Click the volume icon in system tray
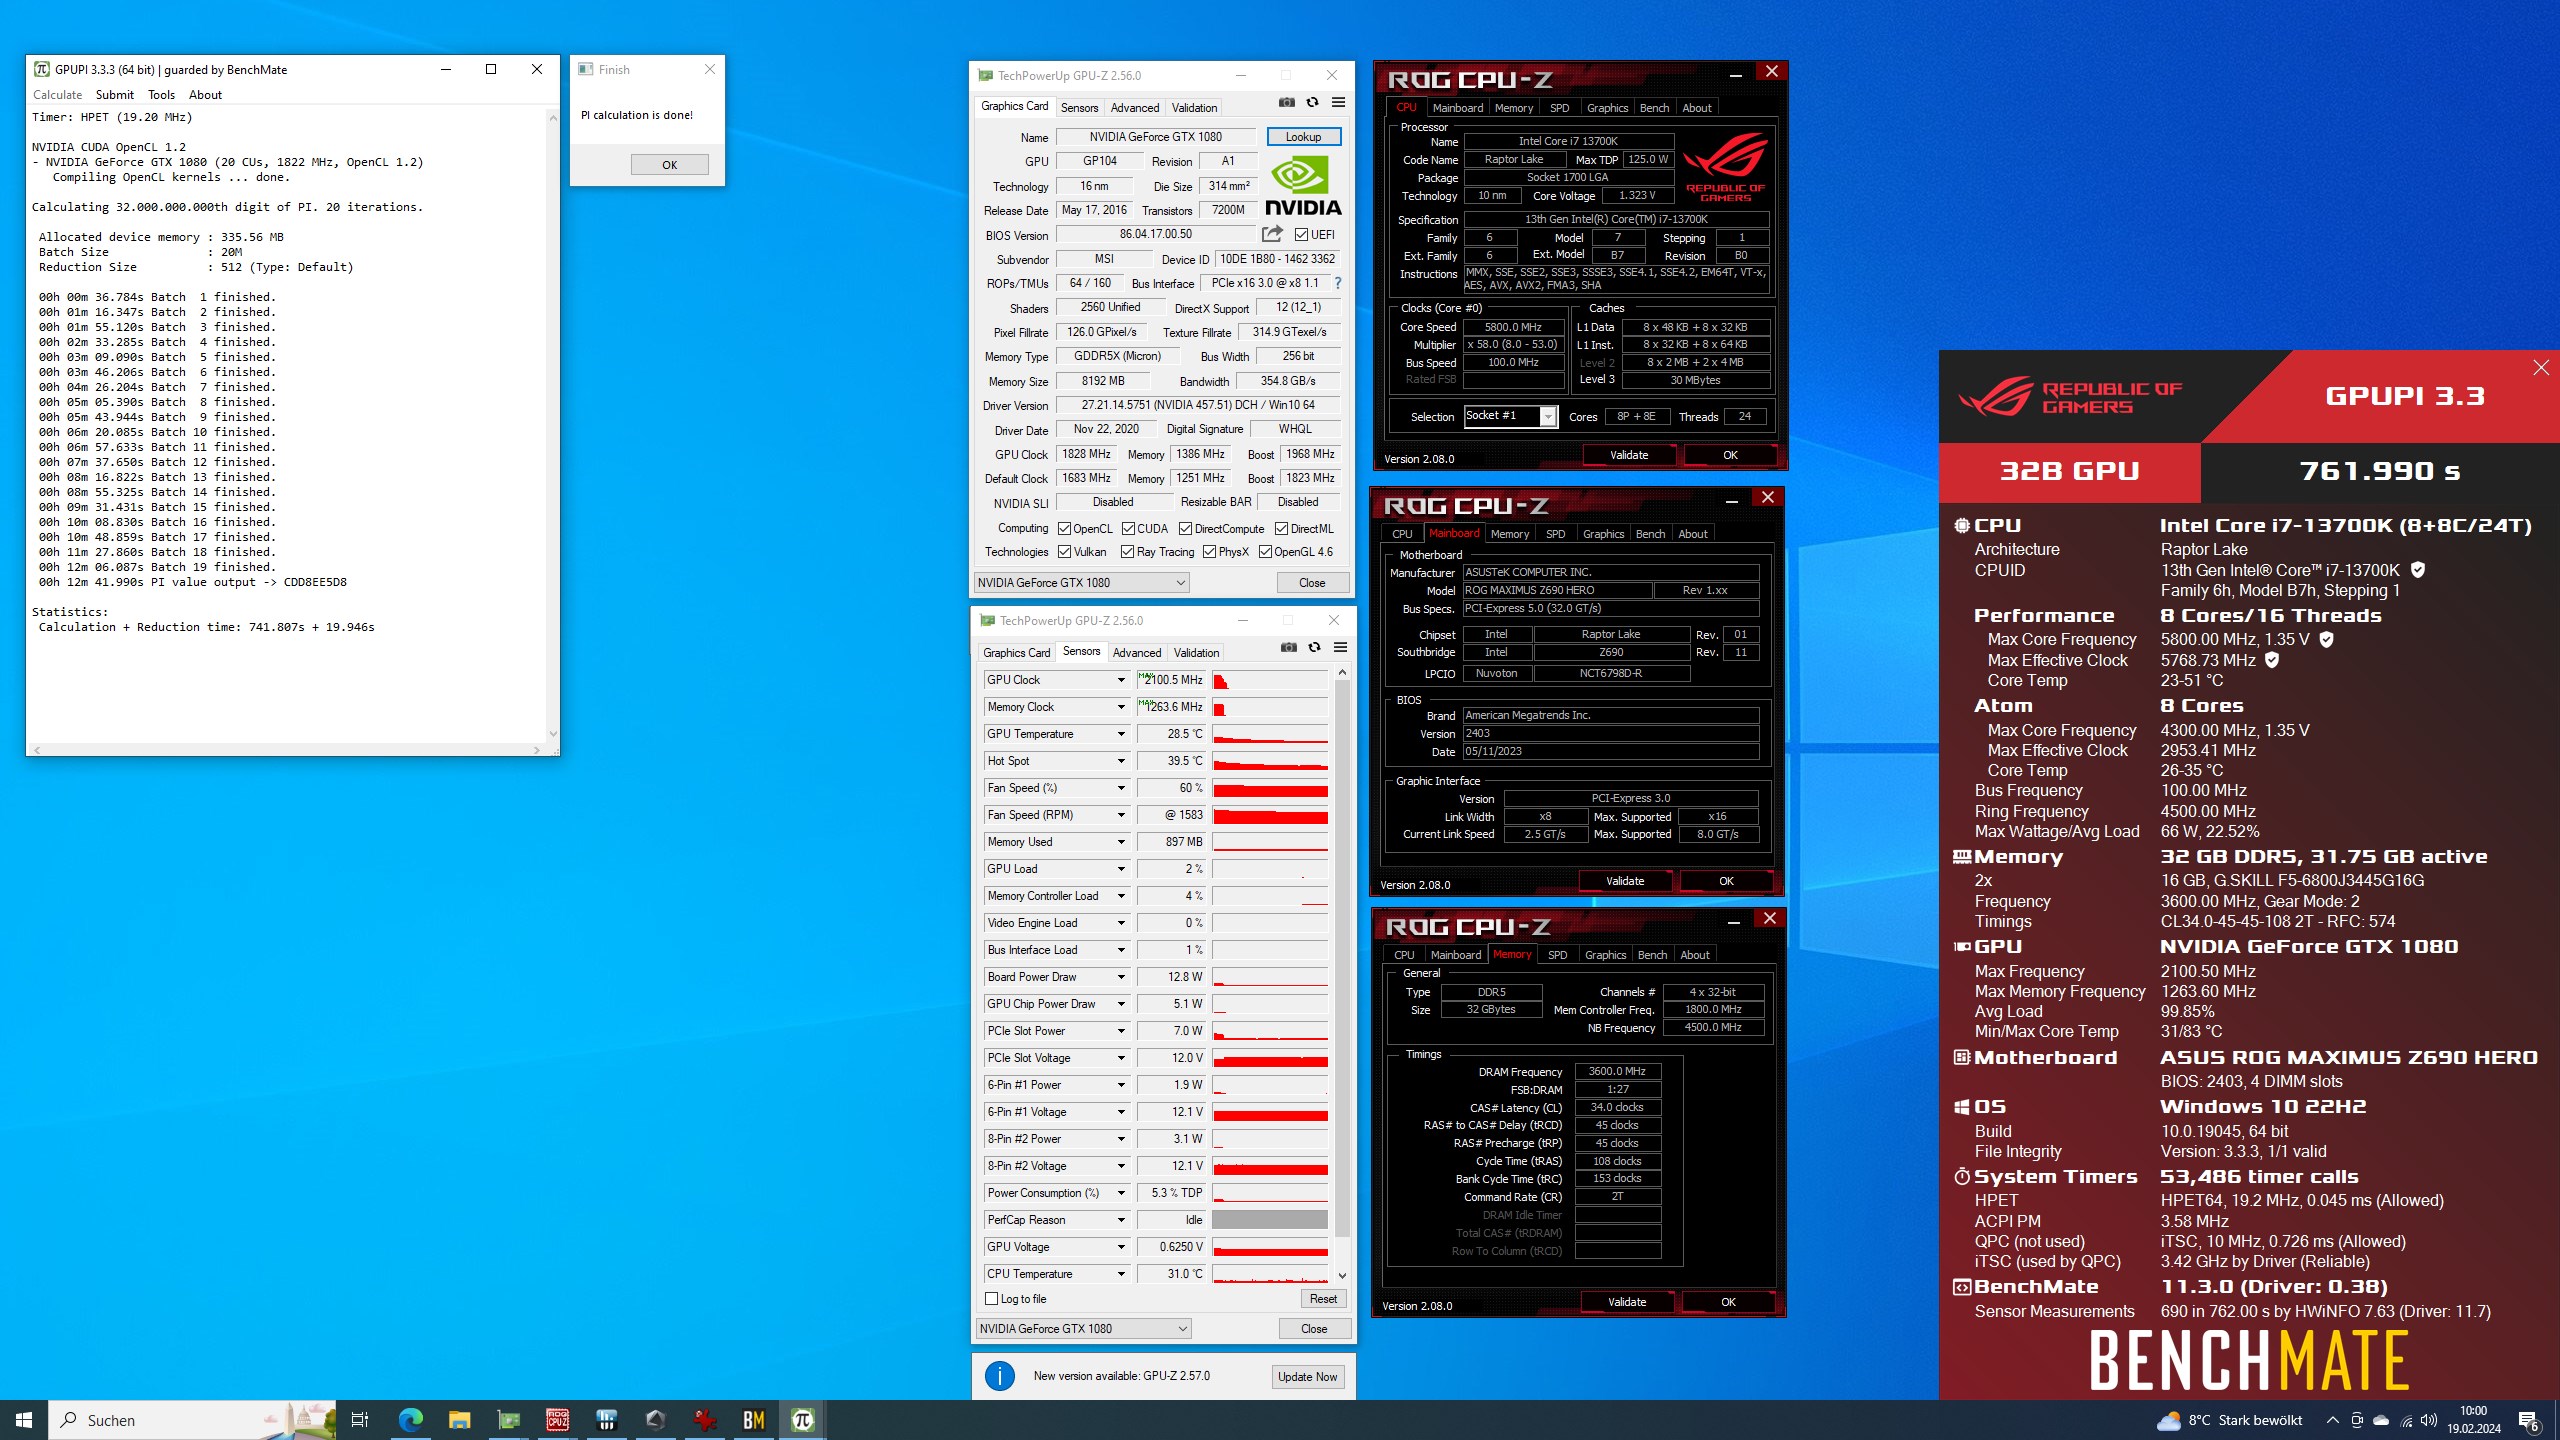 pyautogui.click(x=2430, y=1420)
